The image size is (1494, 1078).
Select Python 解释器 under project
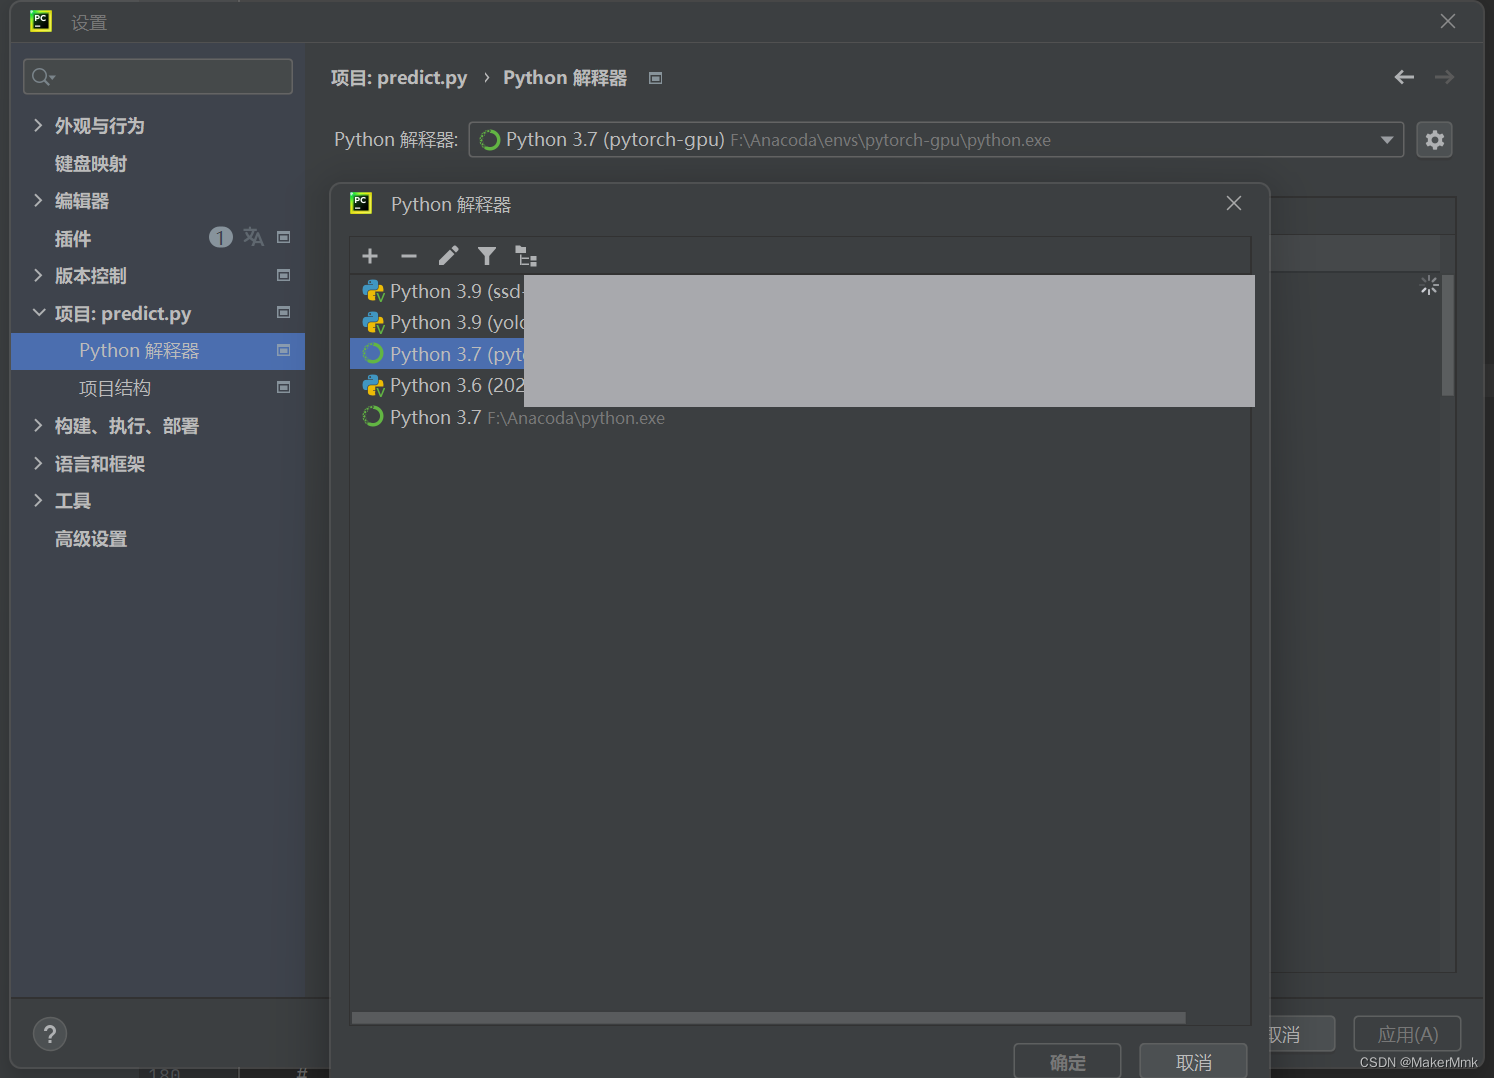[158, 351]
